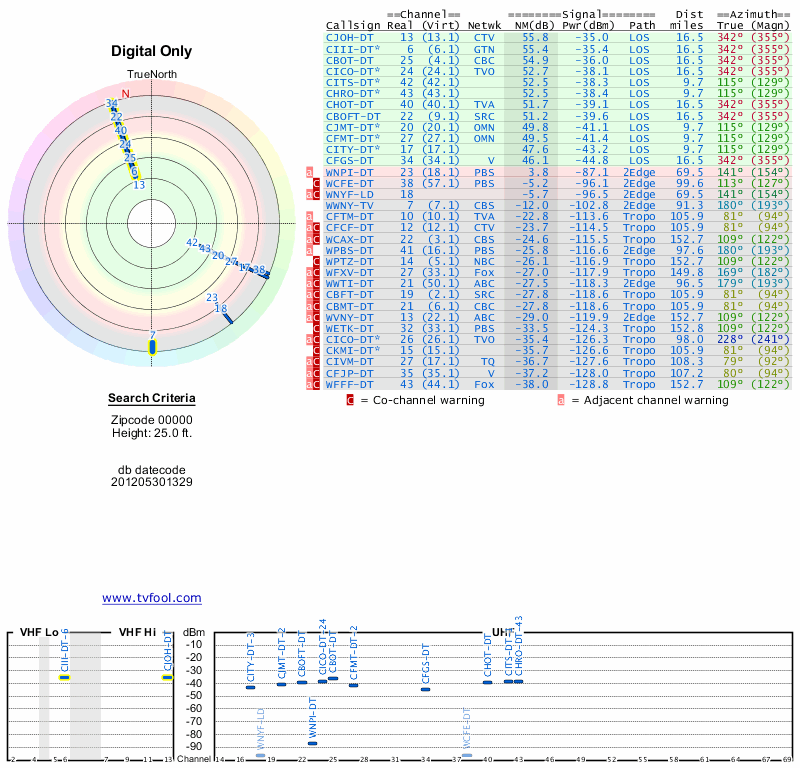Click the CJOH-DT callsign in the table
The height and width of the screenshot is (768, 800).
350,37
